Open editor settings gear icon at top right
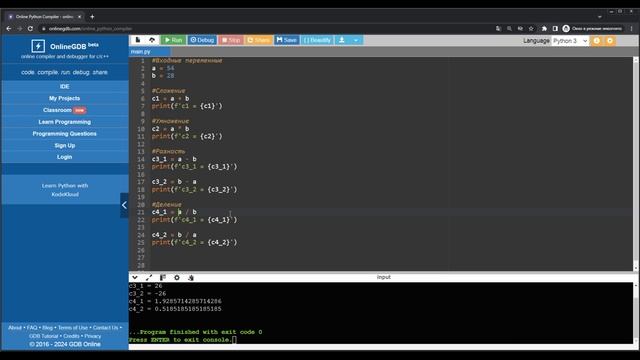Viewport: 640px width, 360px height. (610, 41)
